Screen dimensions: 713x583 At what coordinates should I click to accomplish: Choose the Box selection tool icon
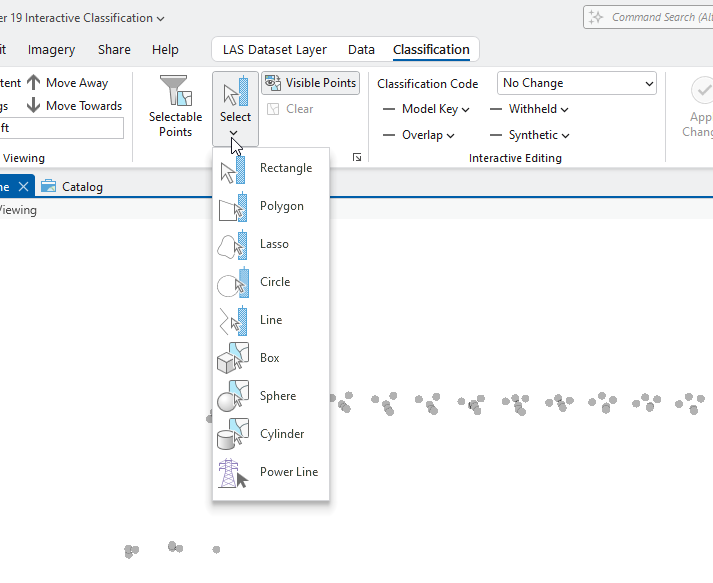(x=233, y=358)
